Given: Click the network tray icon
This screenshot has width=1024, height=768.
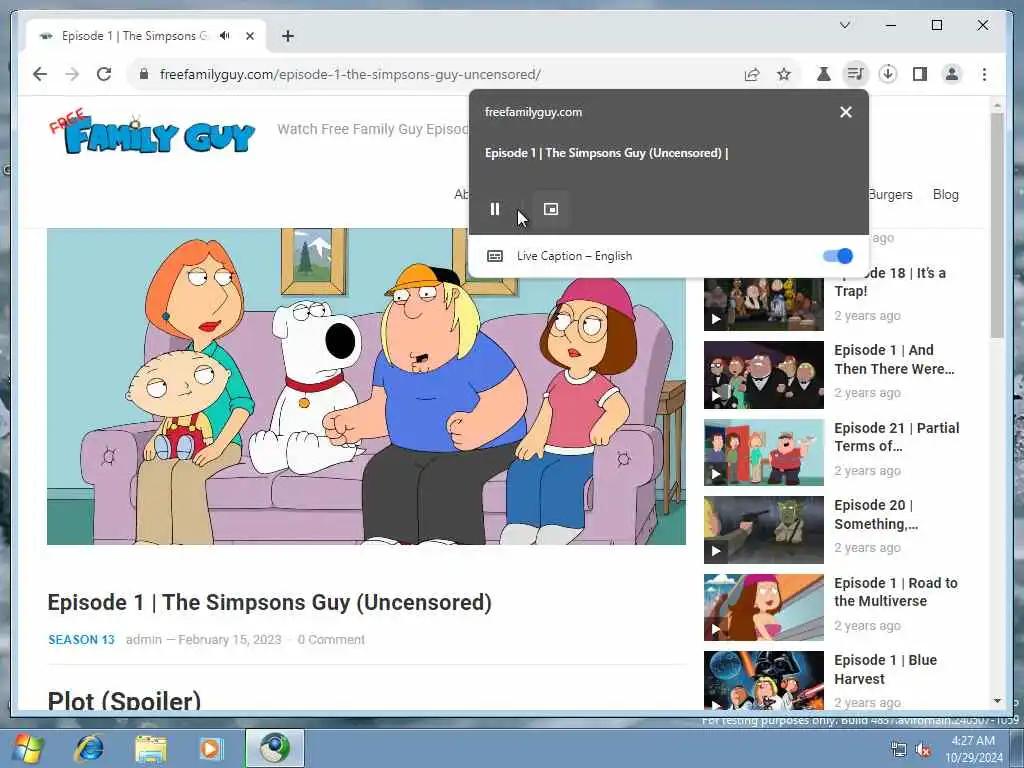Looking at the screenshot, I should coord(899,750).
